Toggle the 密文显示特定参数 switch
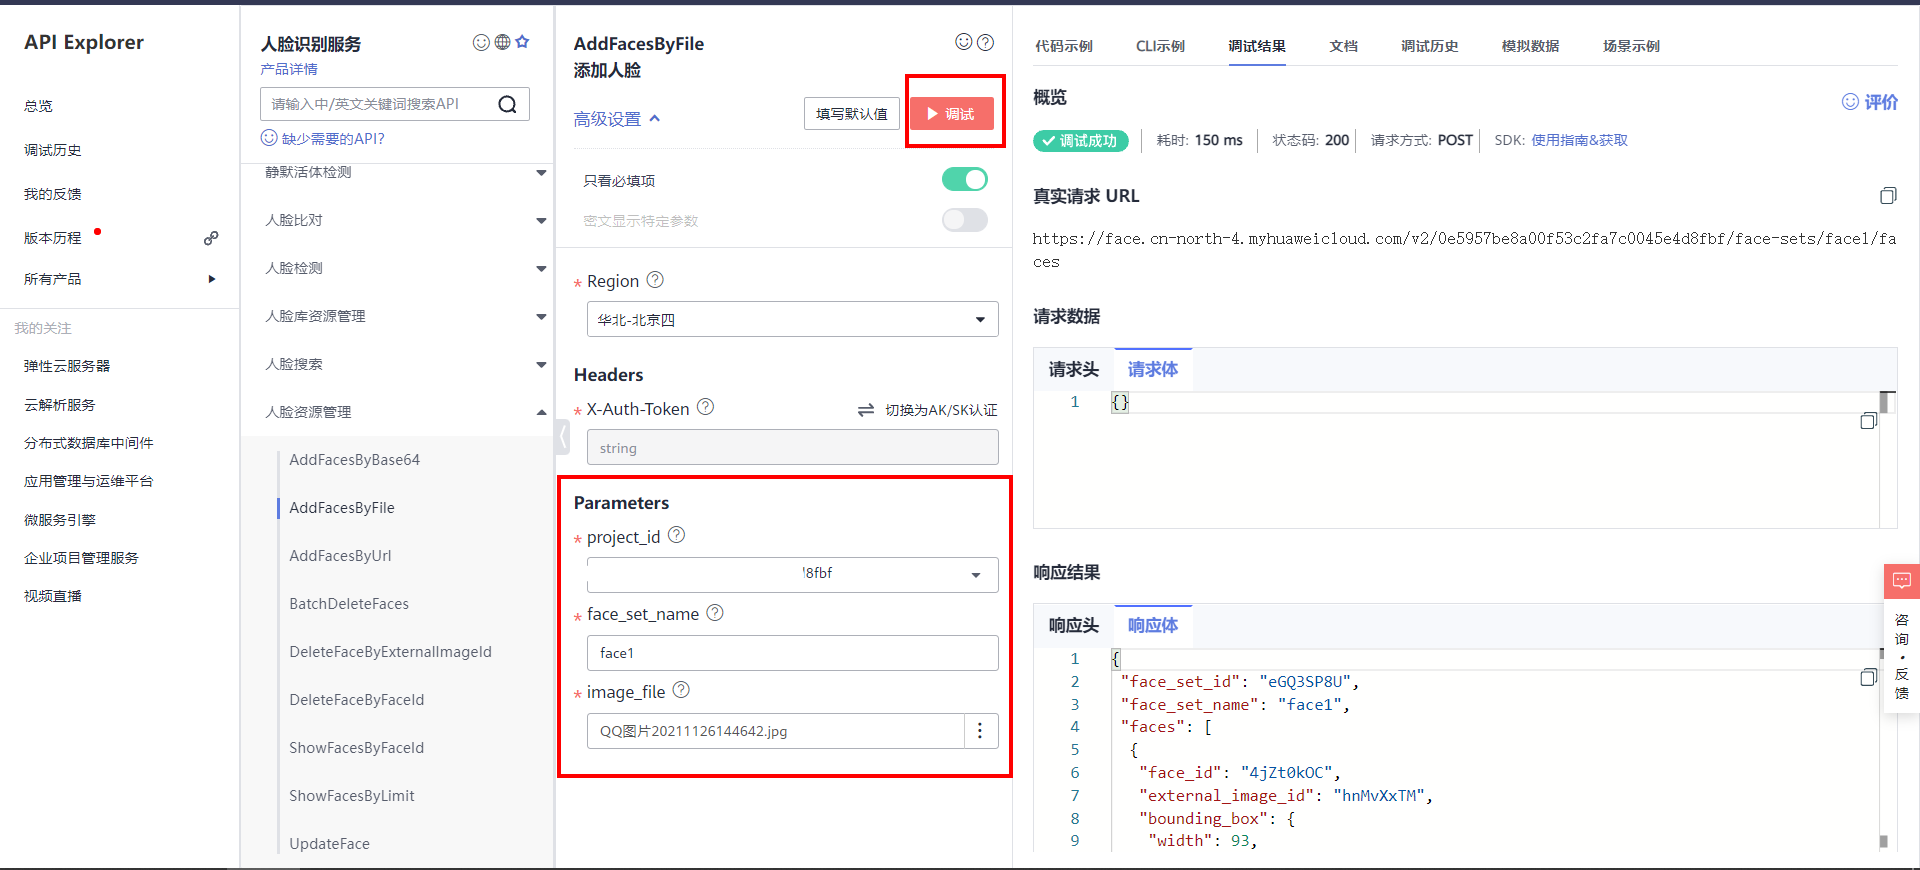 [965, 220]
